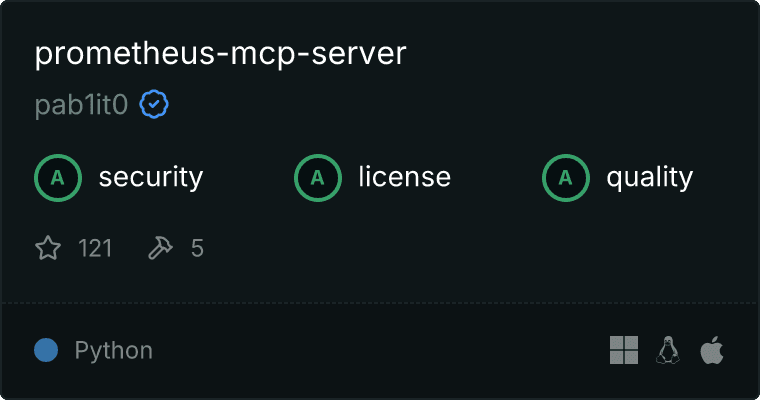
Task: Select the quality label text
Action: (x=650, y=178)
